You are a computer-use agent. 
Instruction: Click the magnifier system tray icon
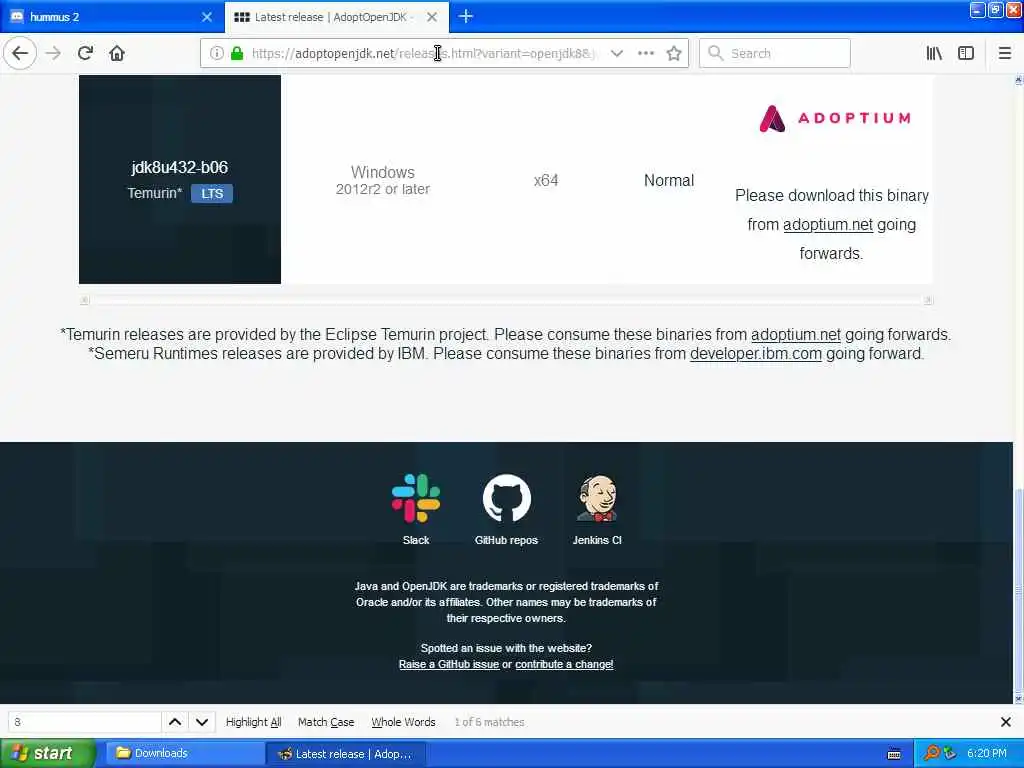click(931, 753)
